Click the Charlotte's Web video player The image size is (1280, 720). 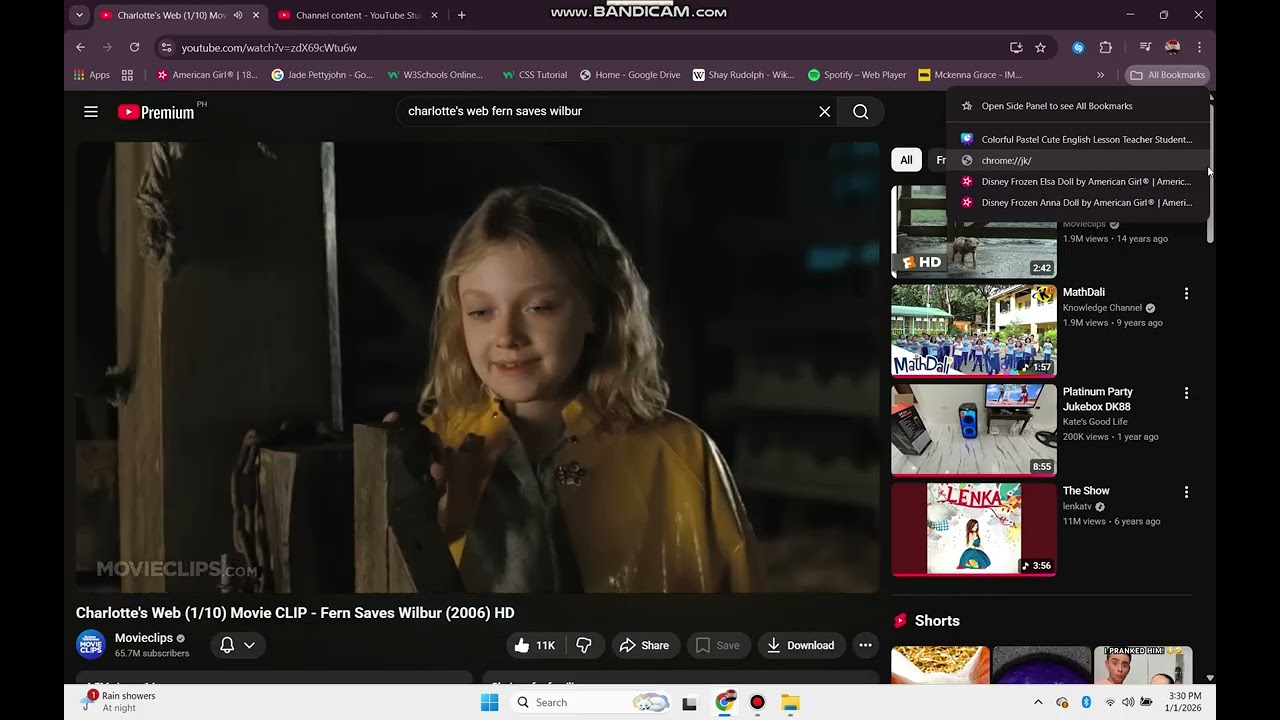[478, 368]
